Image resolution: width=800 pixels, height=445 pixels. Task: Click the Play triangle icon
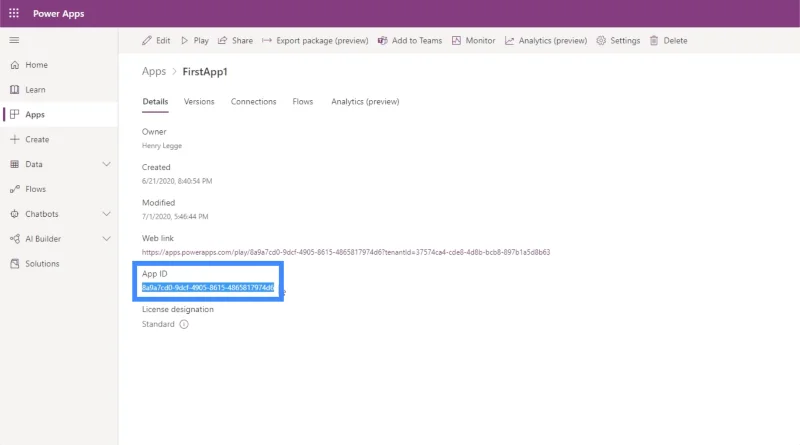coord(184,40)
